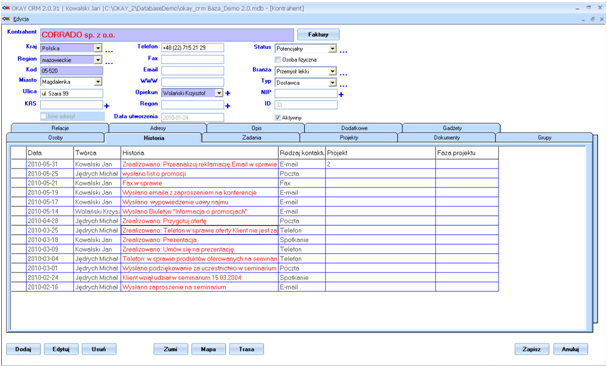The width and height of the screenshot is (607, 366).
Task: Click the Faza projektu column header
Action: tap(467, 153)
